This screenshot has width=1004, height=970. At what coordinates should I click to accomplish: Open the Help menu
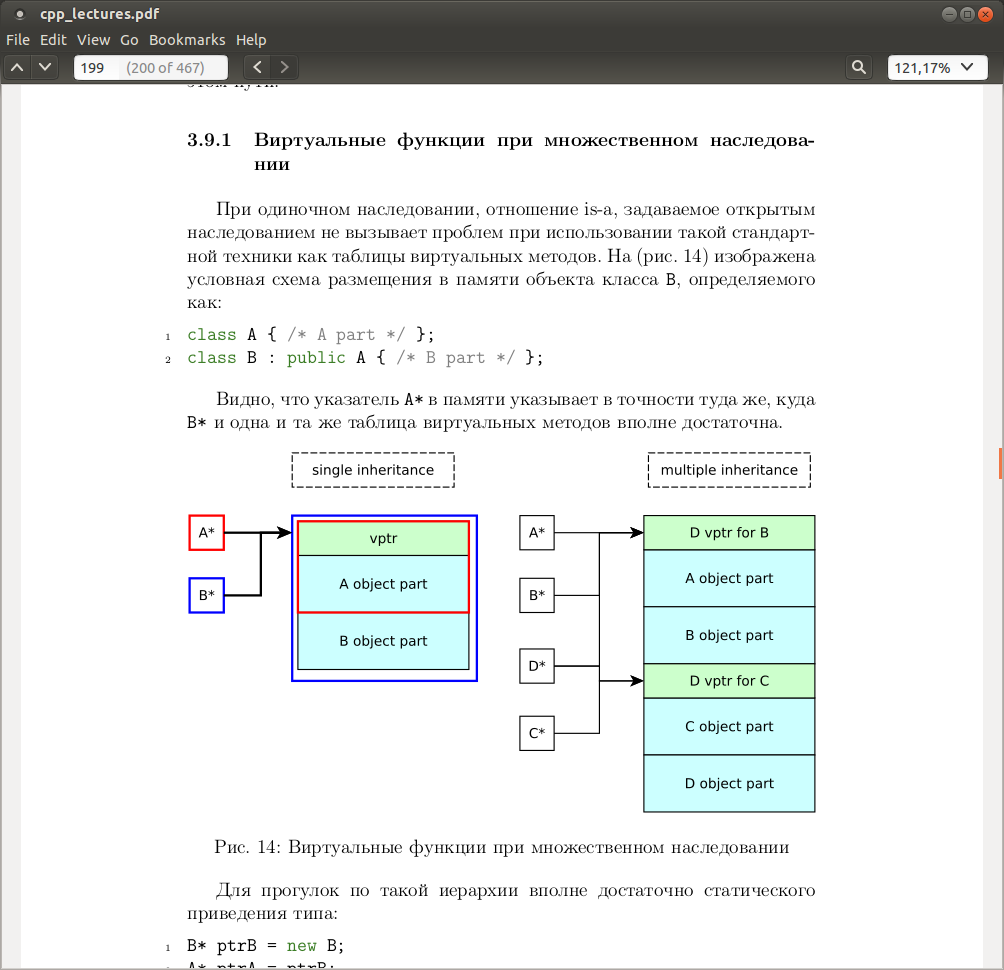[x=251, y=40]
